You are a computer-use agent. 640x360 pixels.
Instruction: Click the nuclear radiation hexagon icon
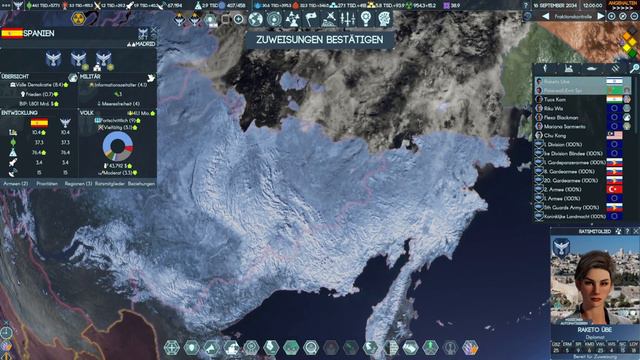78,18
